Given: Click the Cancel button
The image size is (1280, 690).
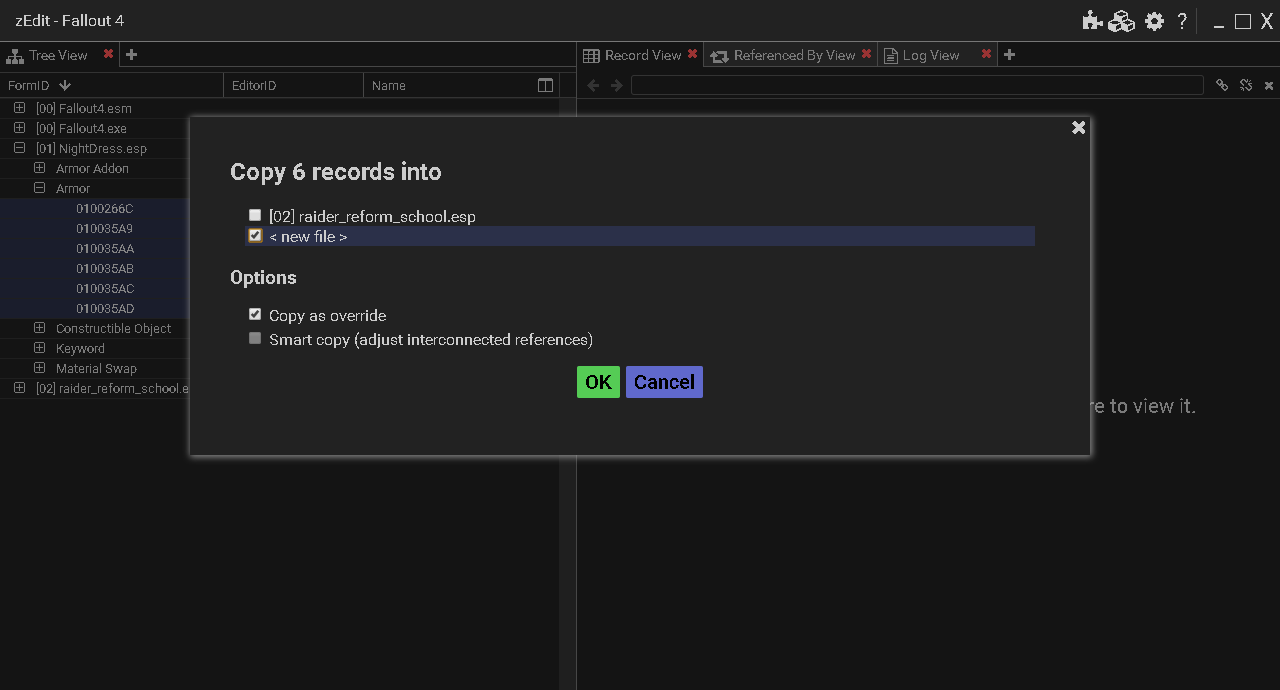Looking at the screenshot, I should [x=664, y=382].
